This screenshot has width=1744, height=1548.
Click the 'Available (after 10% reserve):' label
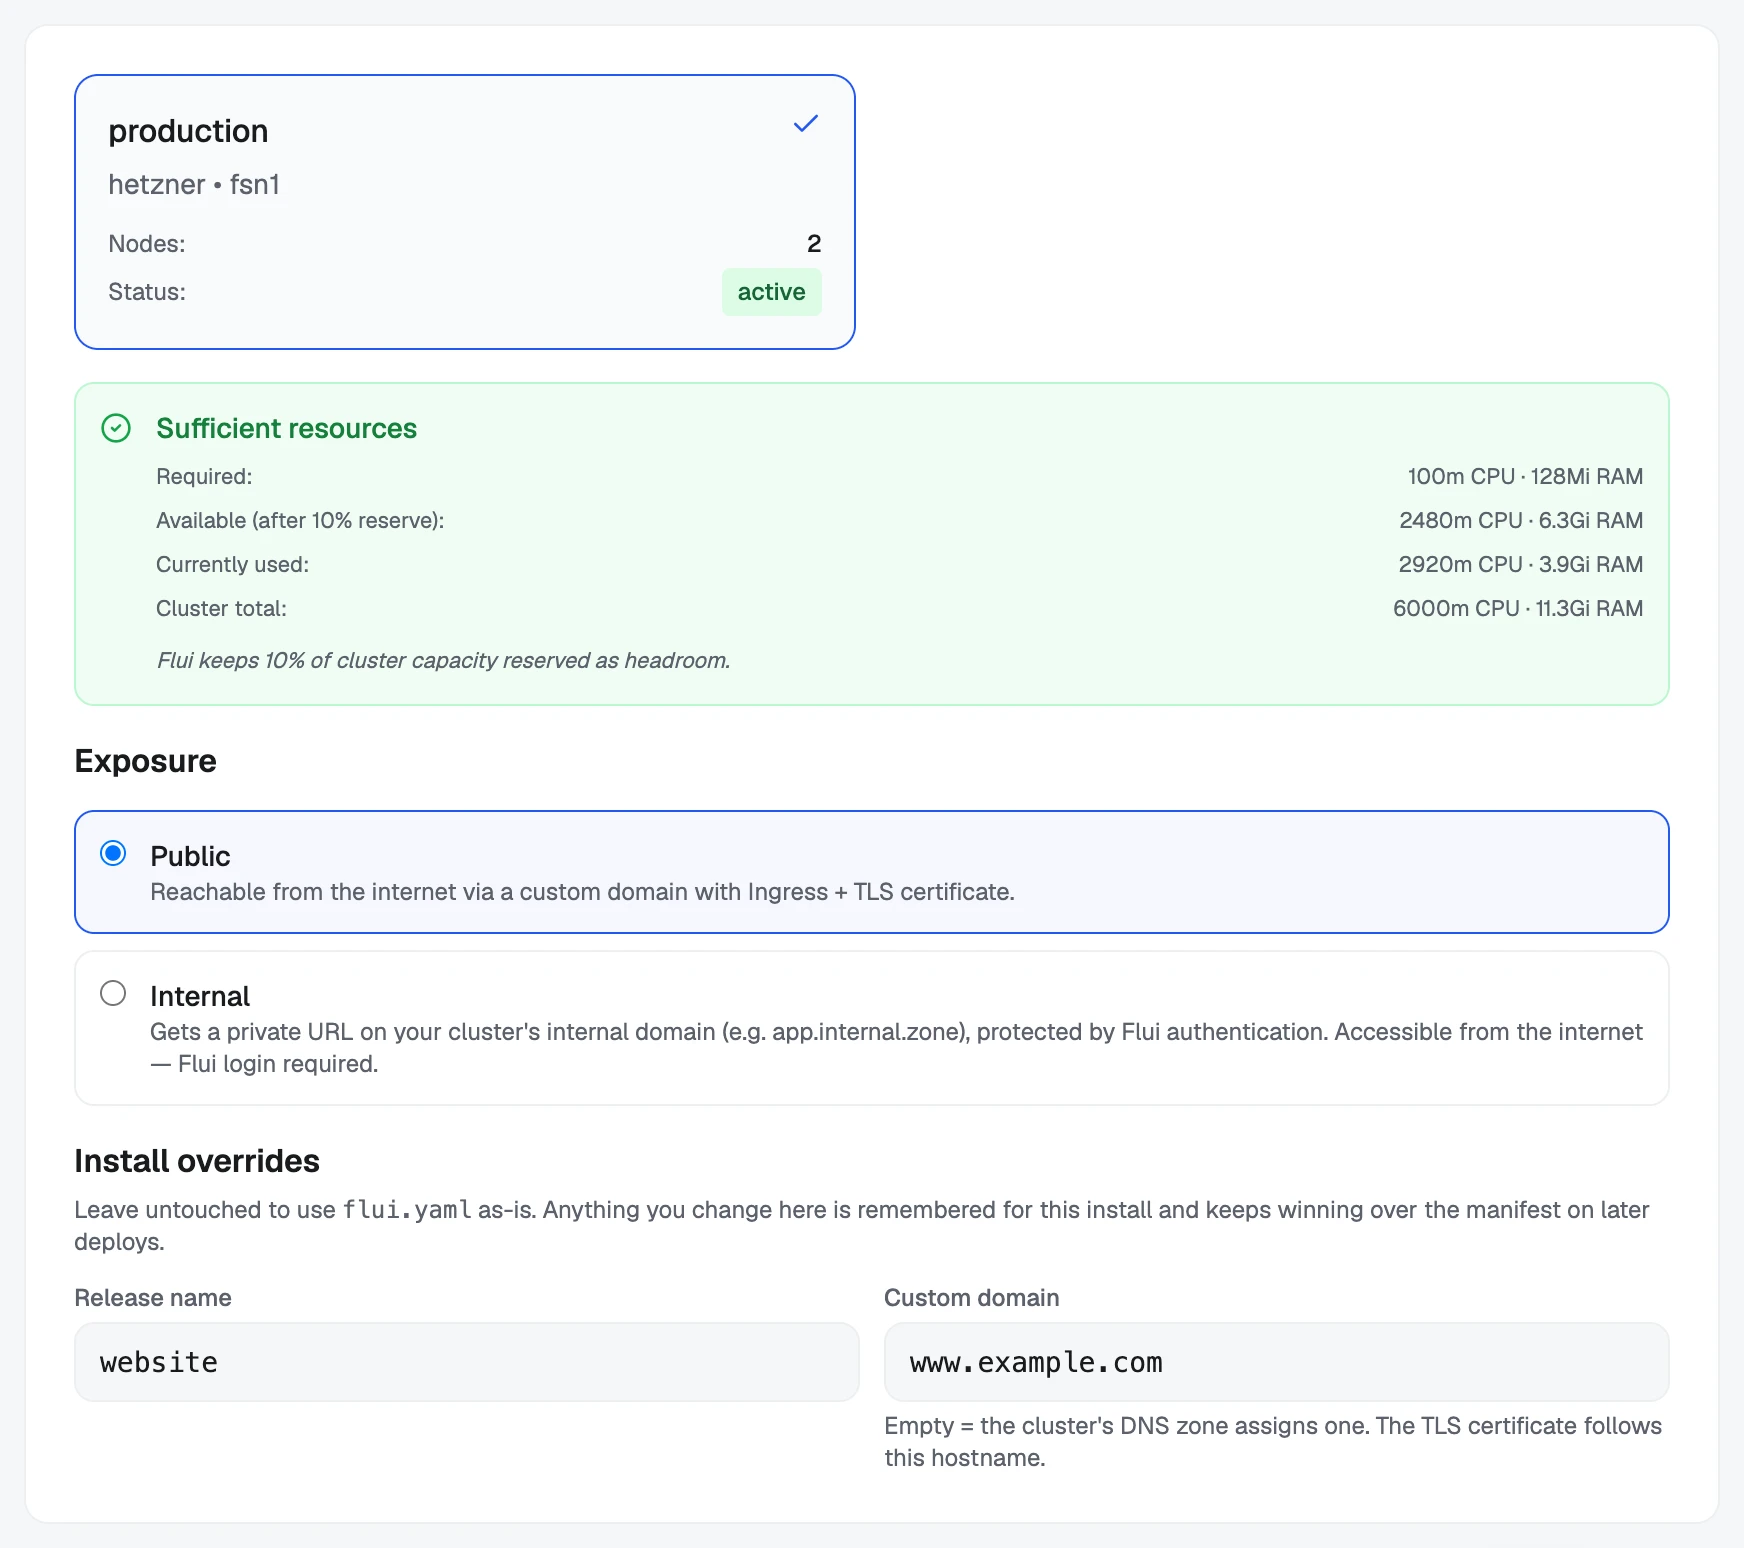(x=300, y=521)
